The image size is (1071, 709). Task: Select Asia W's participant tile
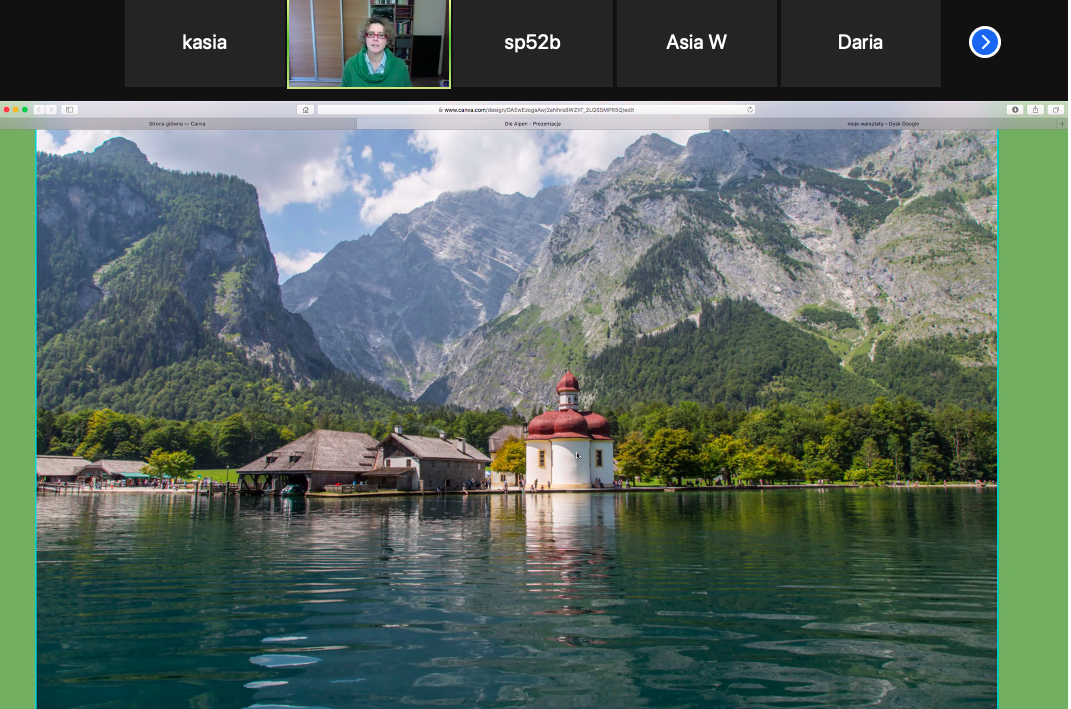(696, 43)
